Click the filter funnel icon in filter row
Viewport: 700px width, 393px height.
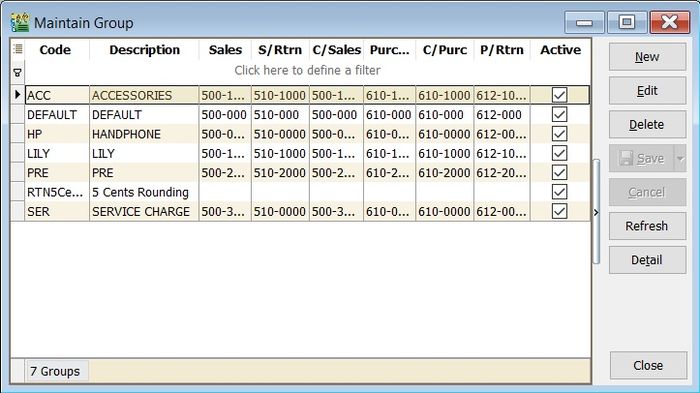17,72
